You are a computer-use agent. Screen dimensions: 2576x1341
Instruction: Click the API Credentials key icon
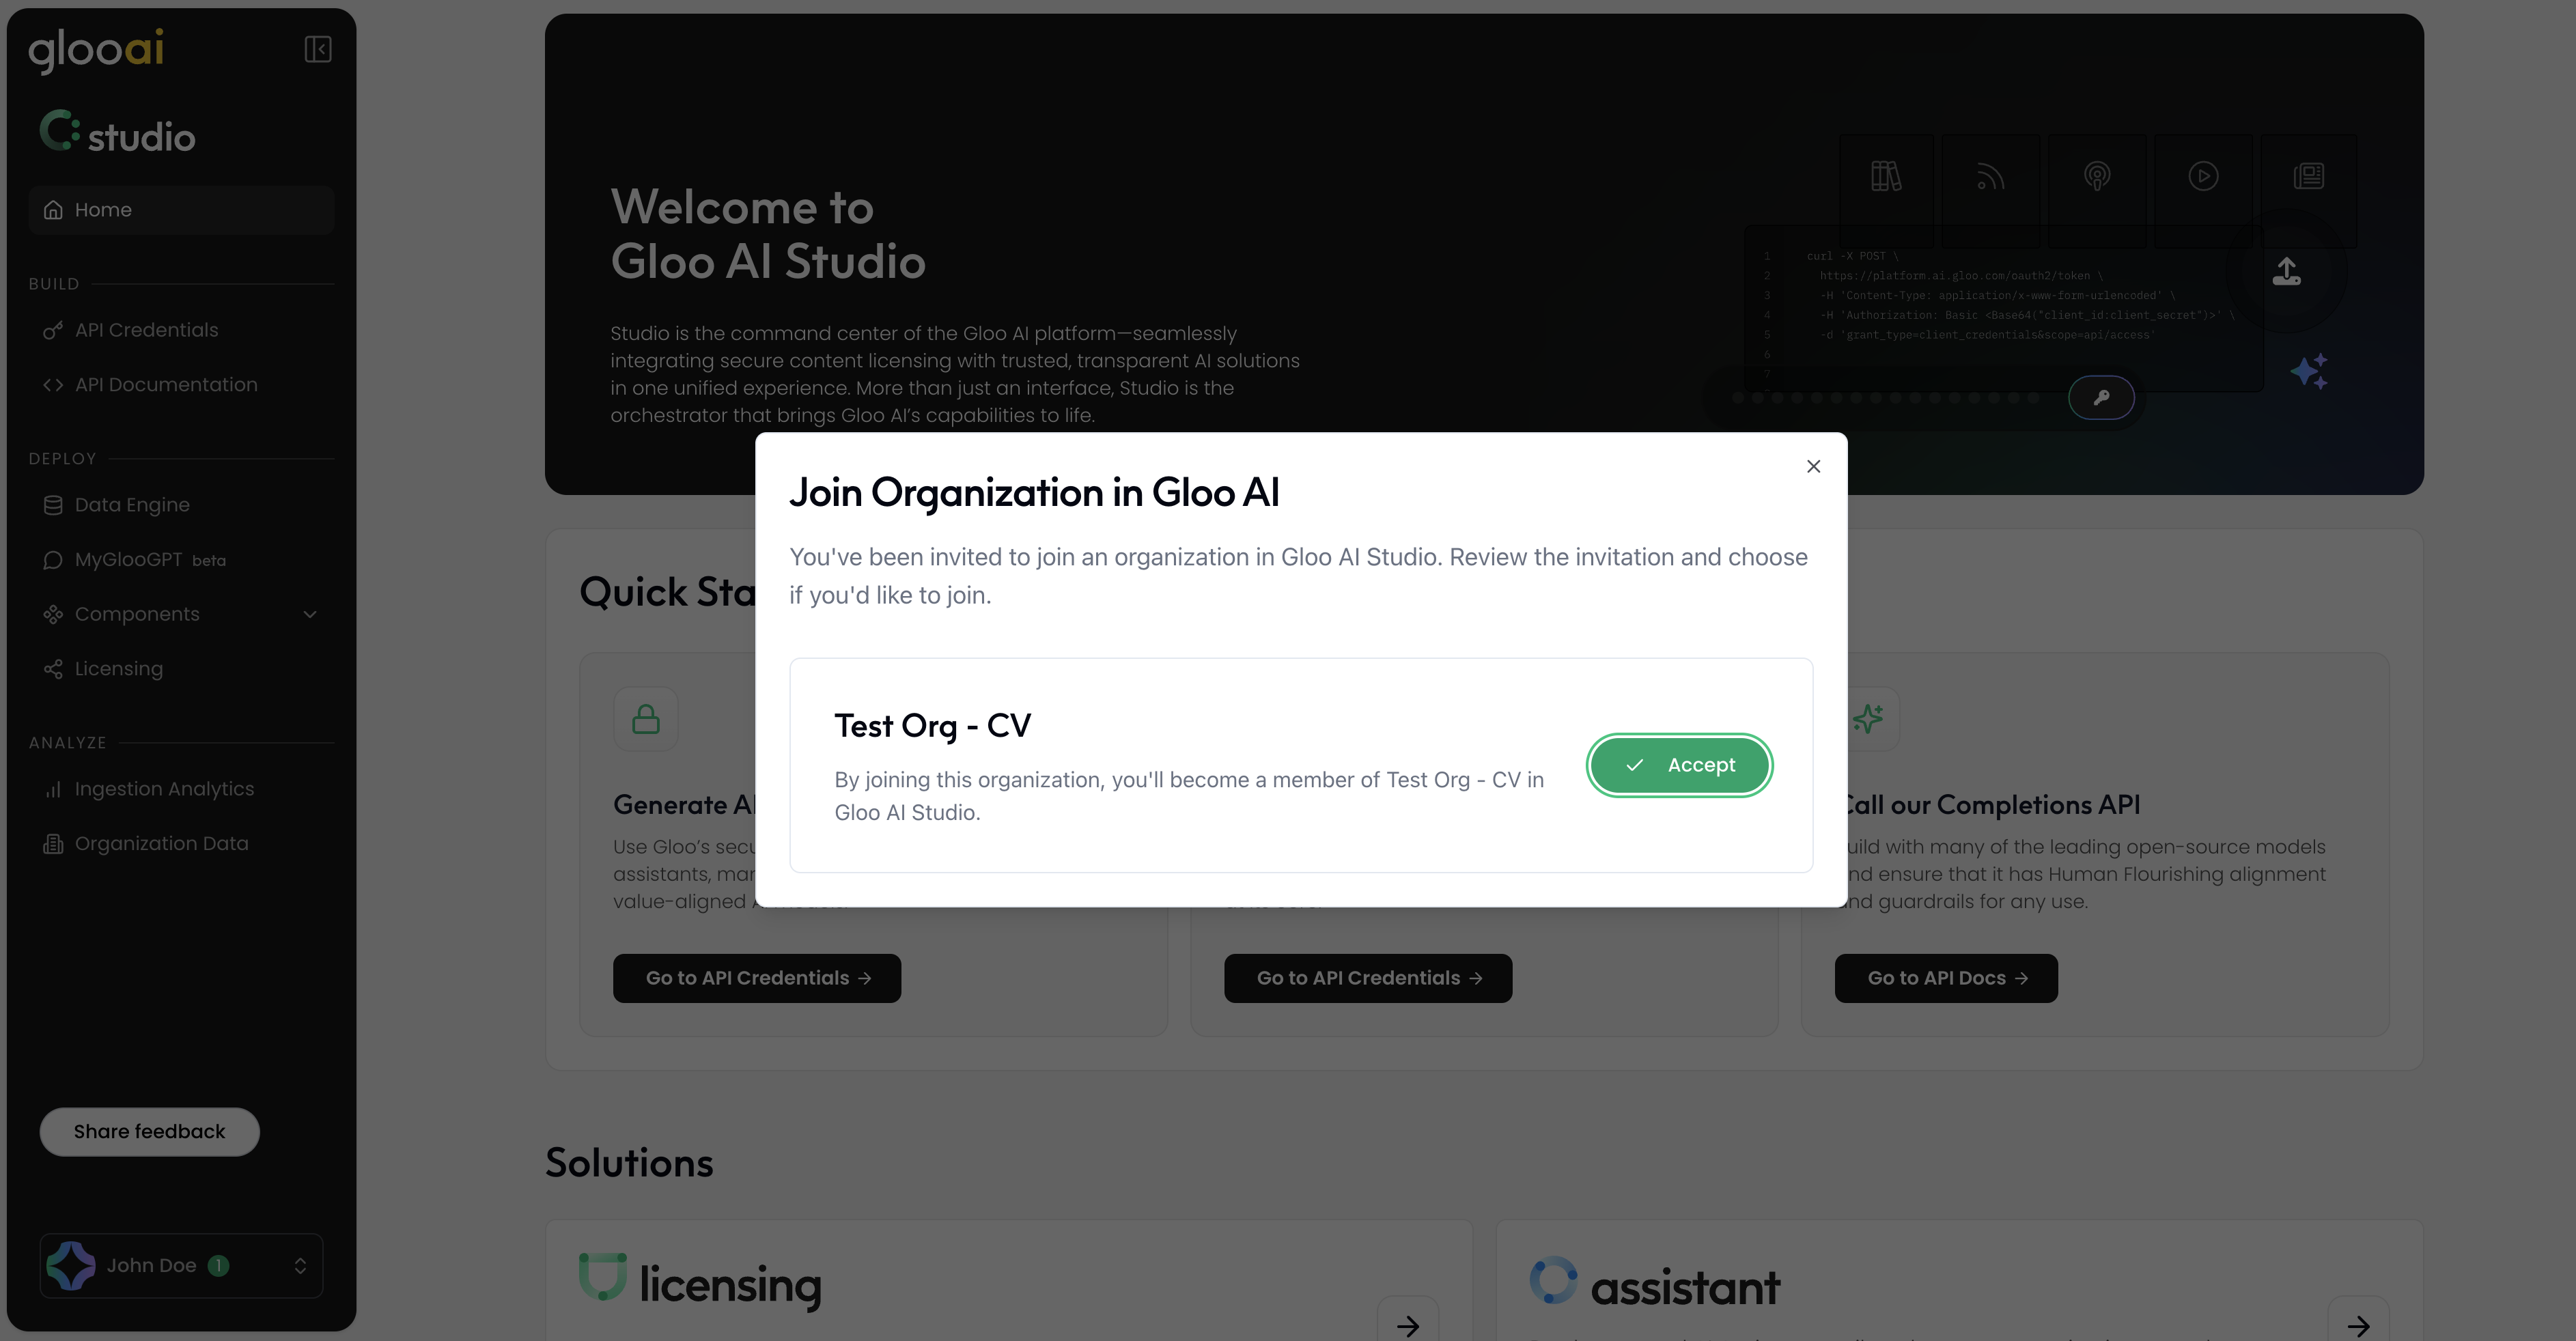tap(53, 330)
